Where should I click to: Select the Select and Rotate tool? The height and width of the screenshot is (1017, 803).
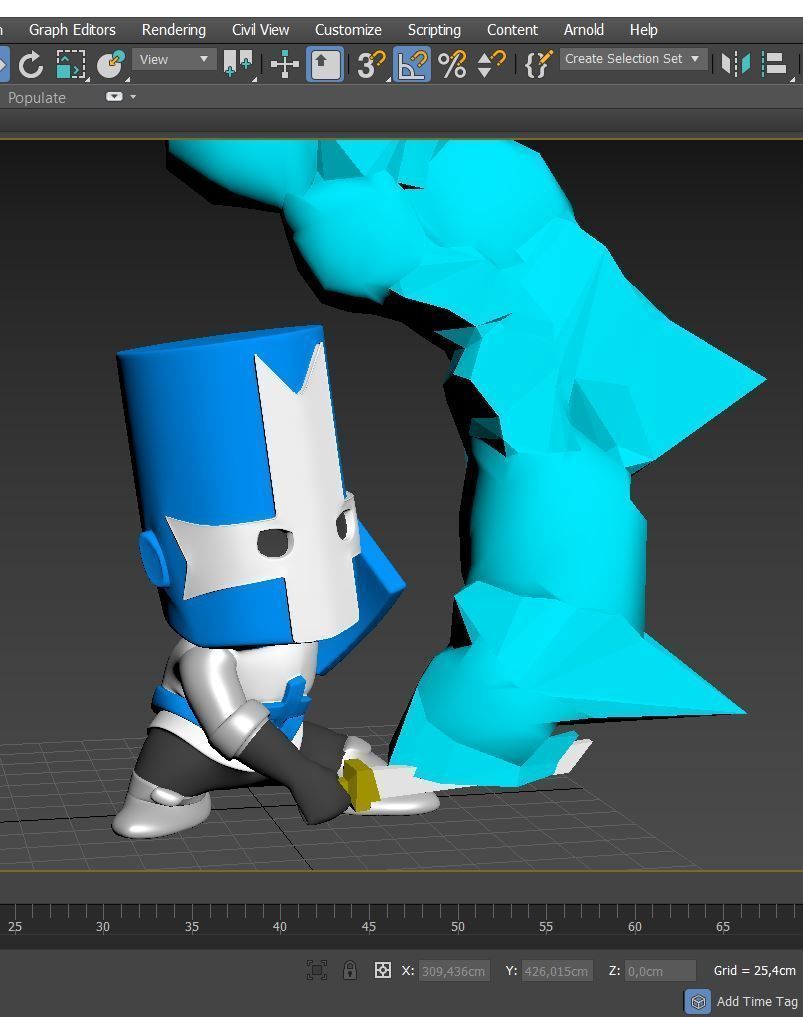[30, 64]
